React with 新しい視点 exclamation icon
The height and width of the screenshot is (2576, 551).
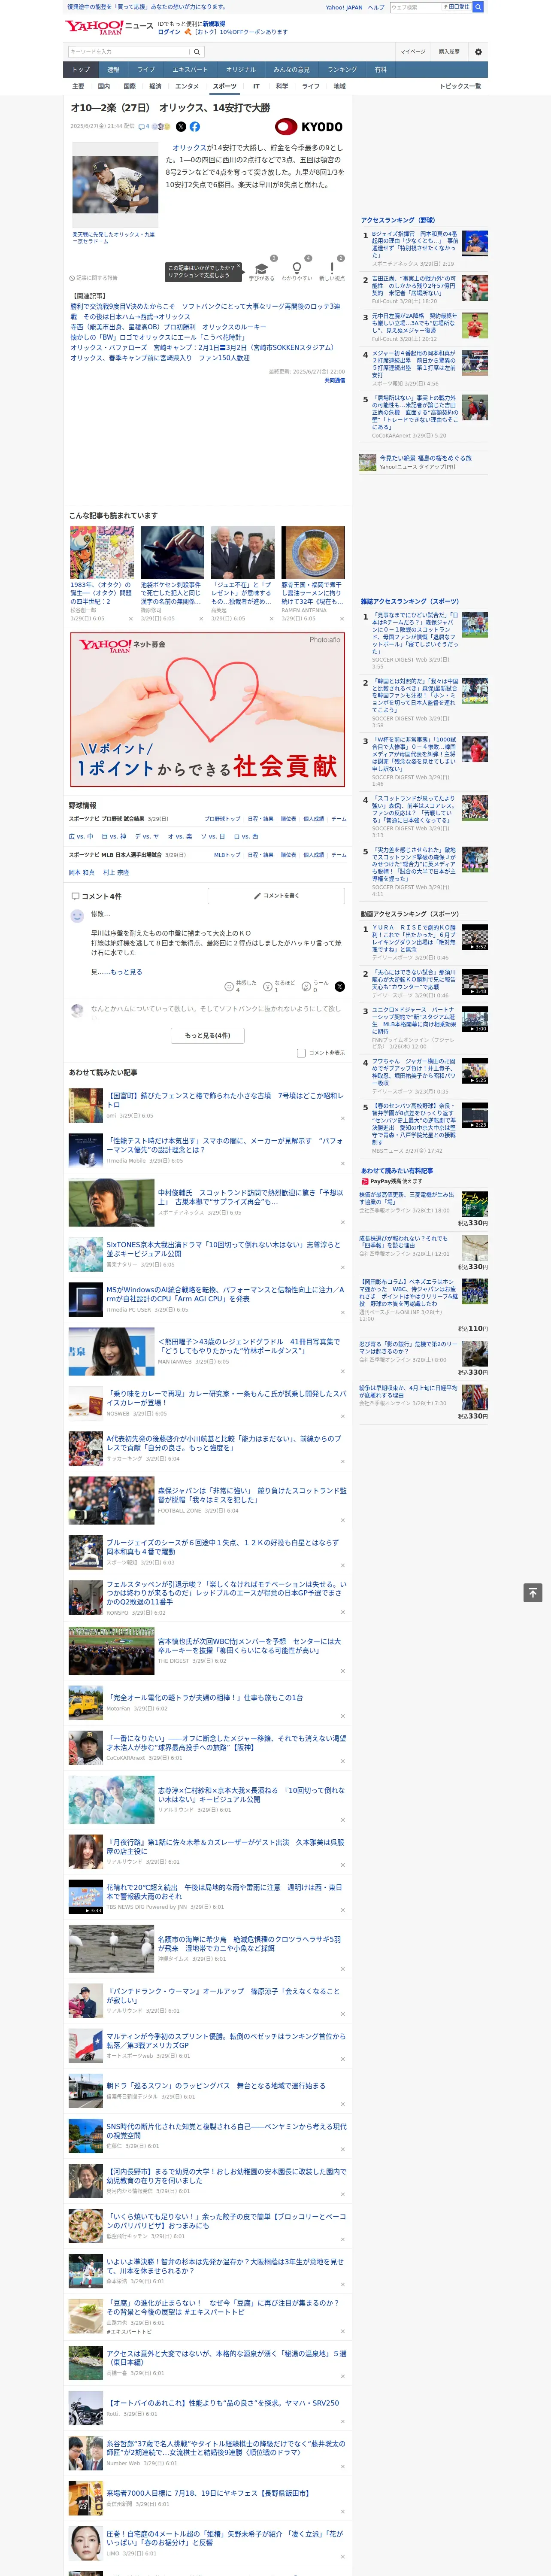click(x=332, y=270)
